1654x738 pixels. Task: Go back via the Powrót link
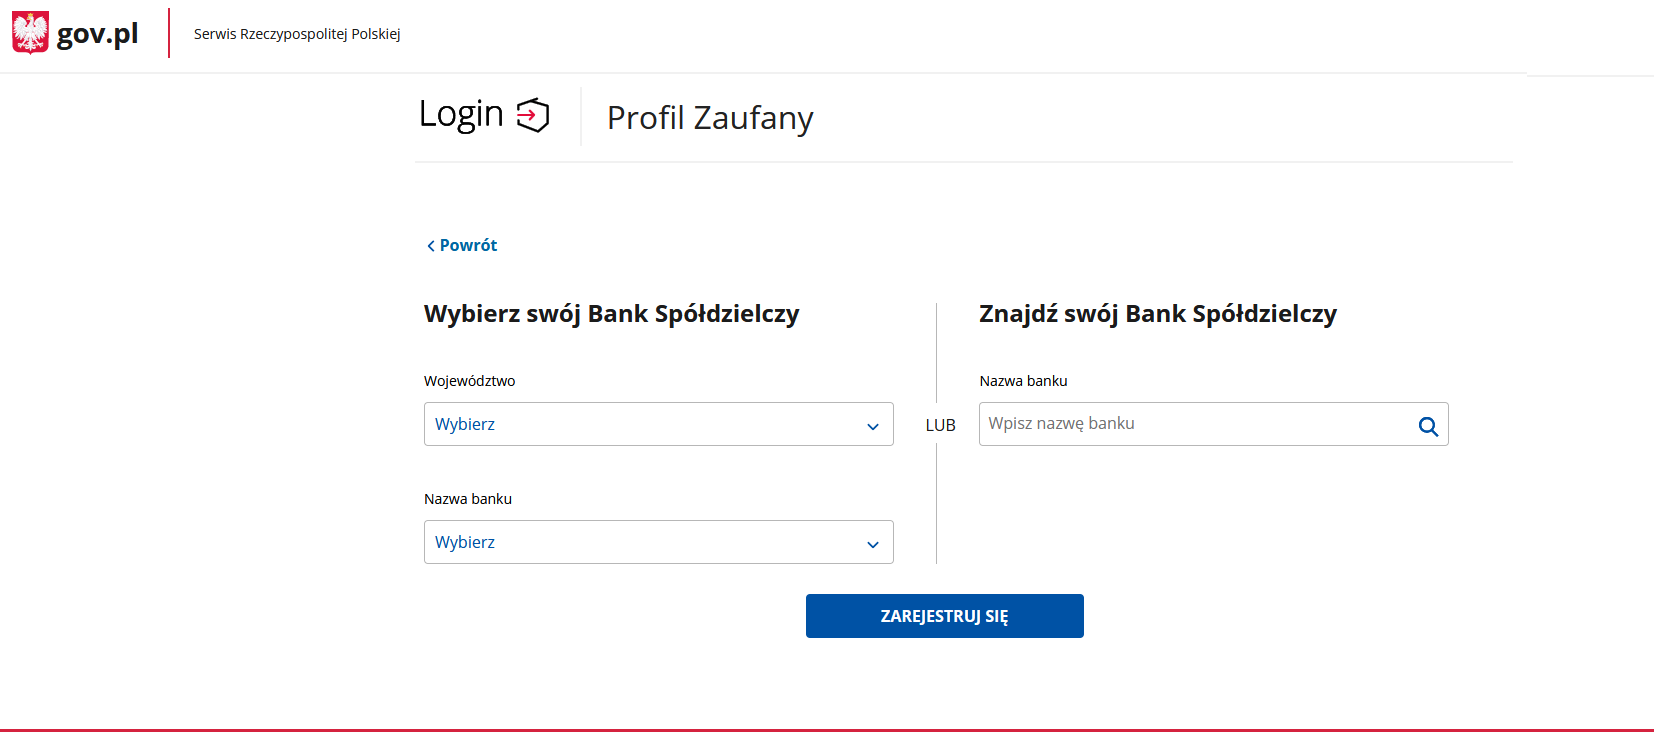(468, 245)
